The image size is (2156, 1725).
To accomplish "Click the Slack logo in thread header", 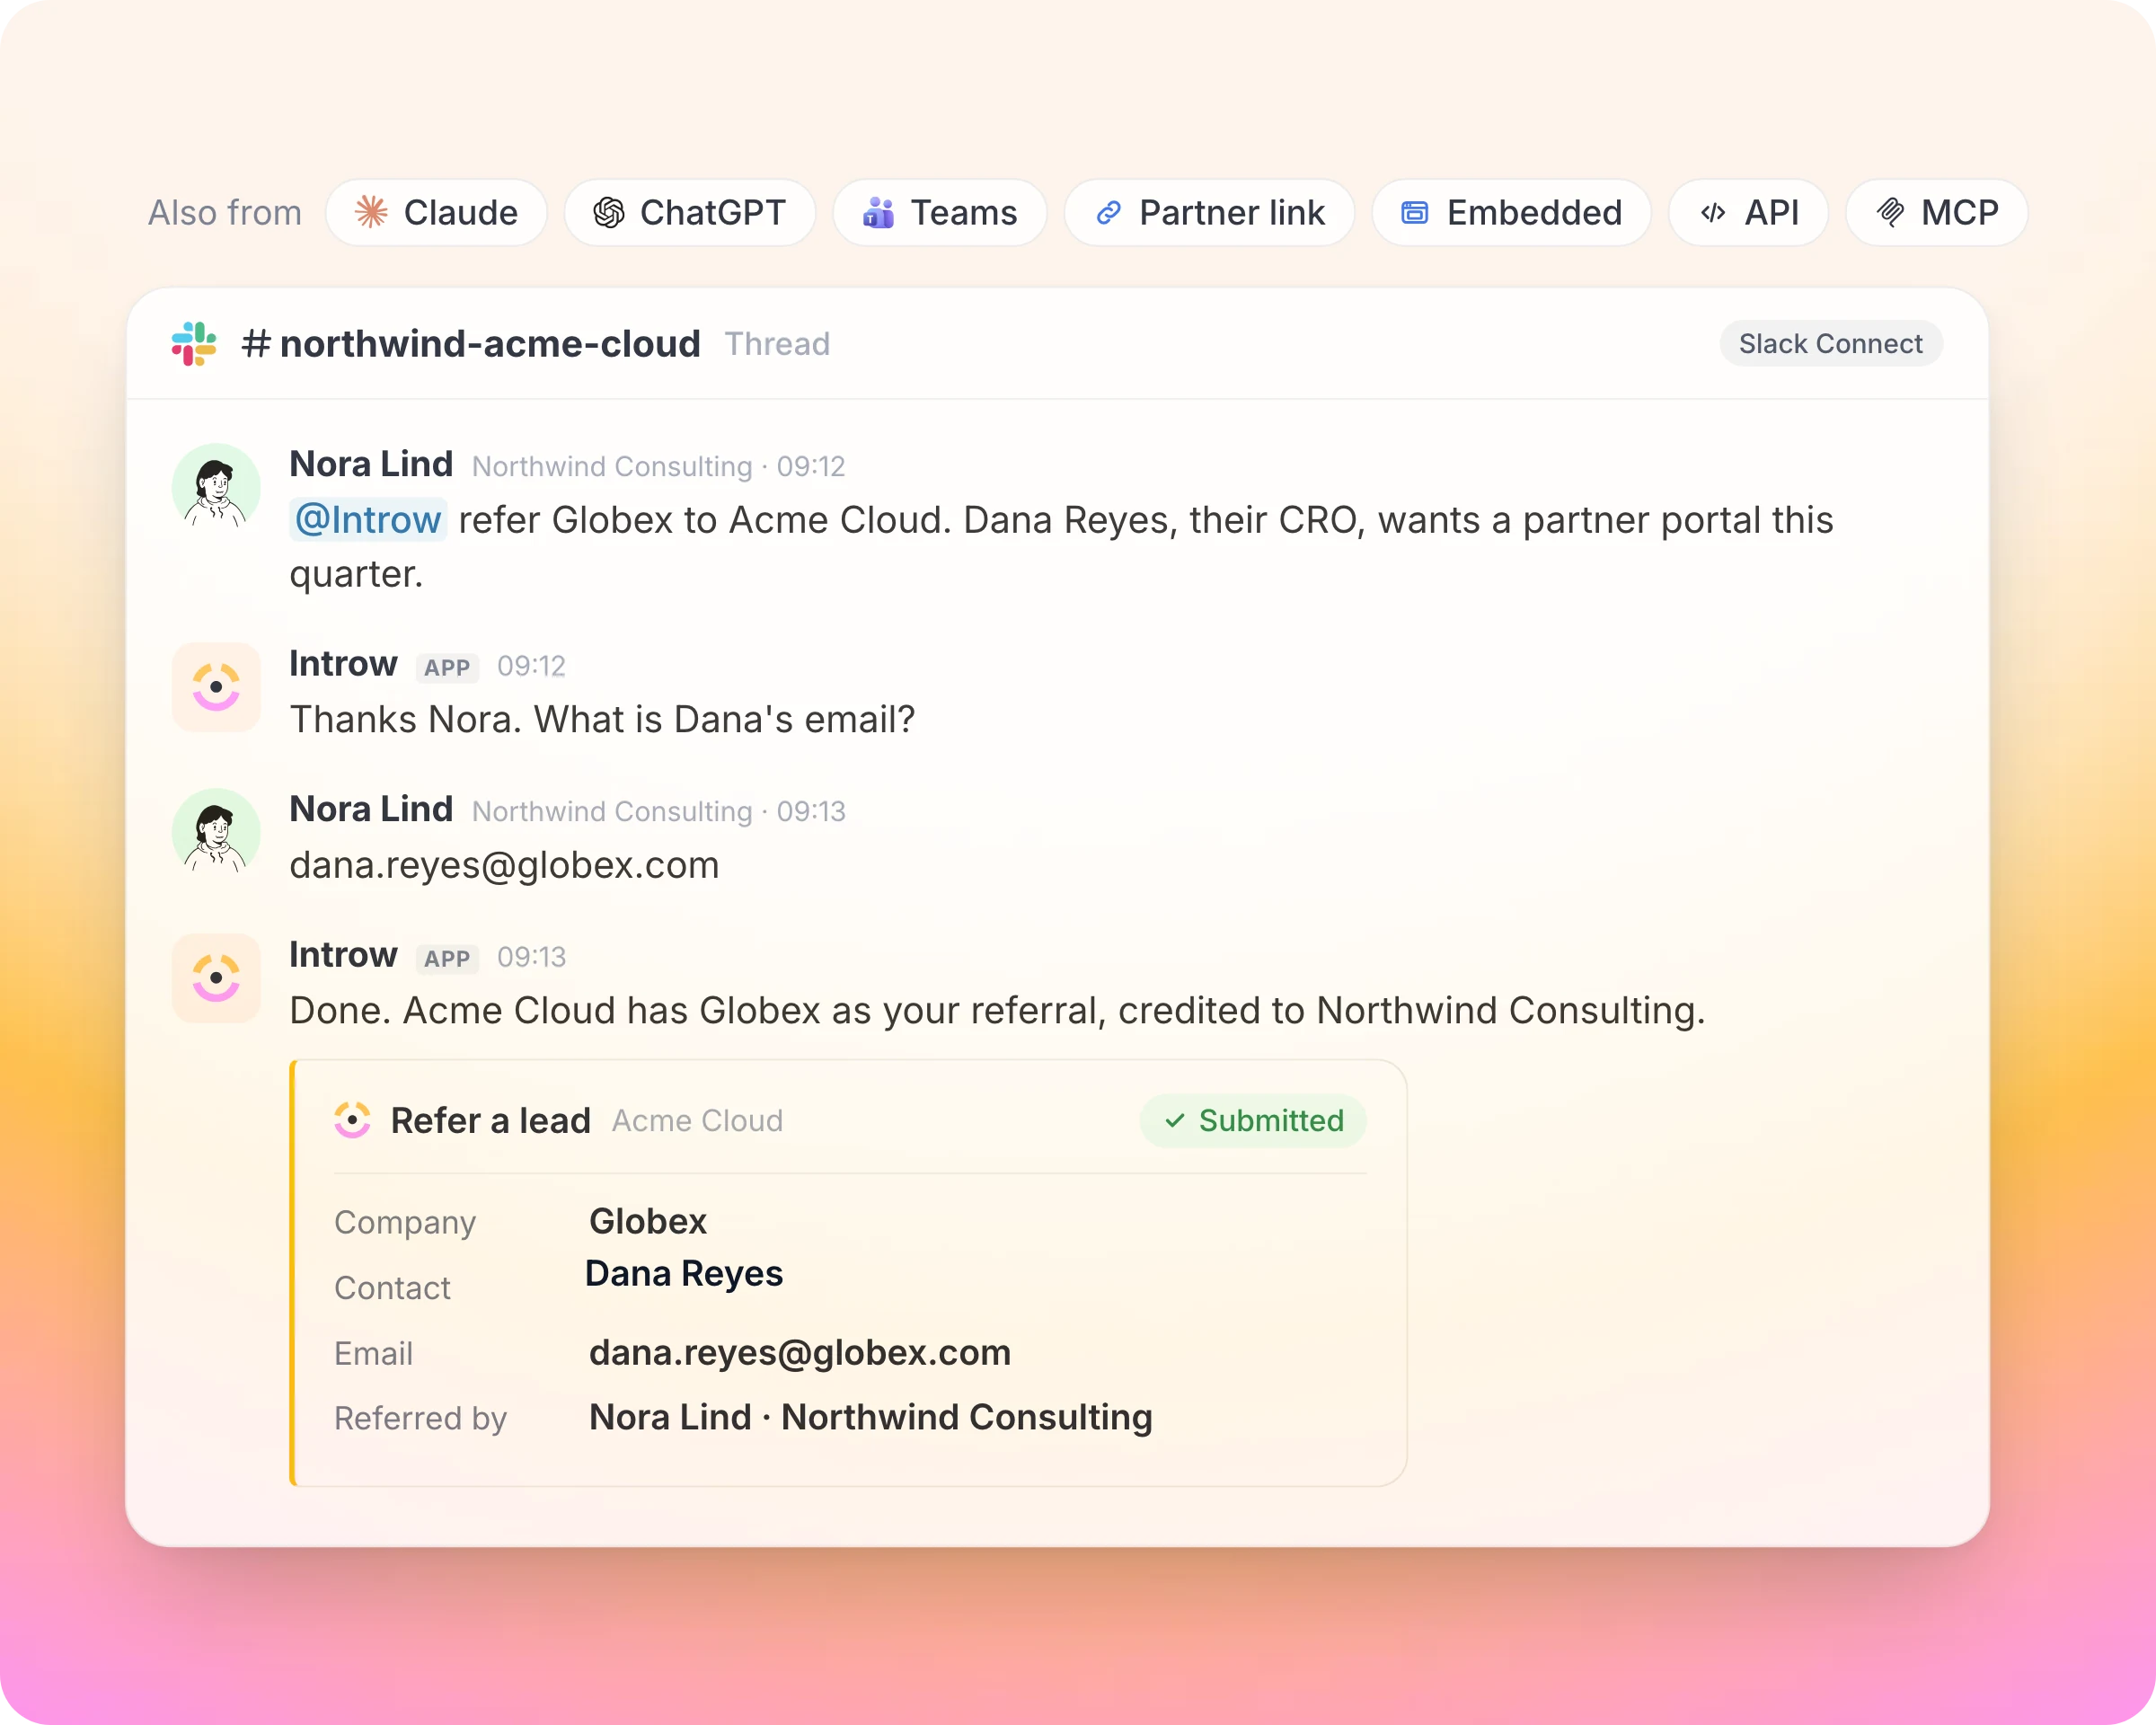I will pyautogui.click(x=194, y=343).
